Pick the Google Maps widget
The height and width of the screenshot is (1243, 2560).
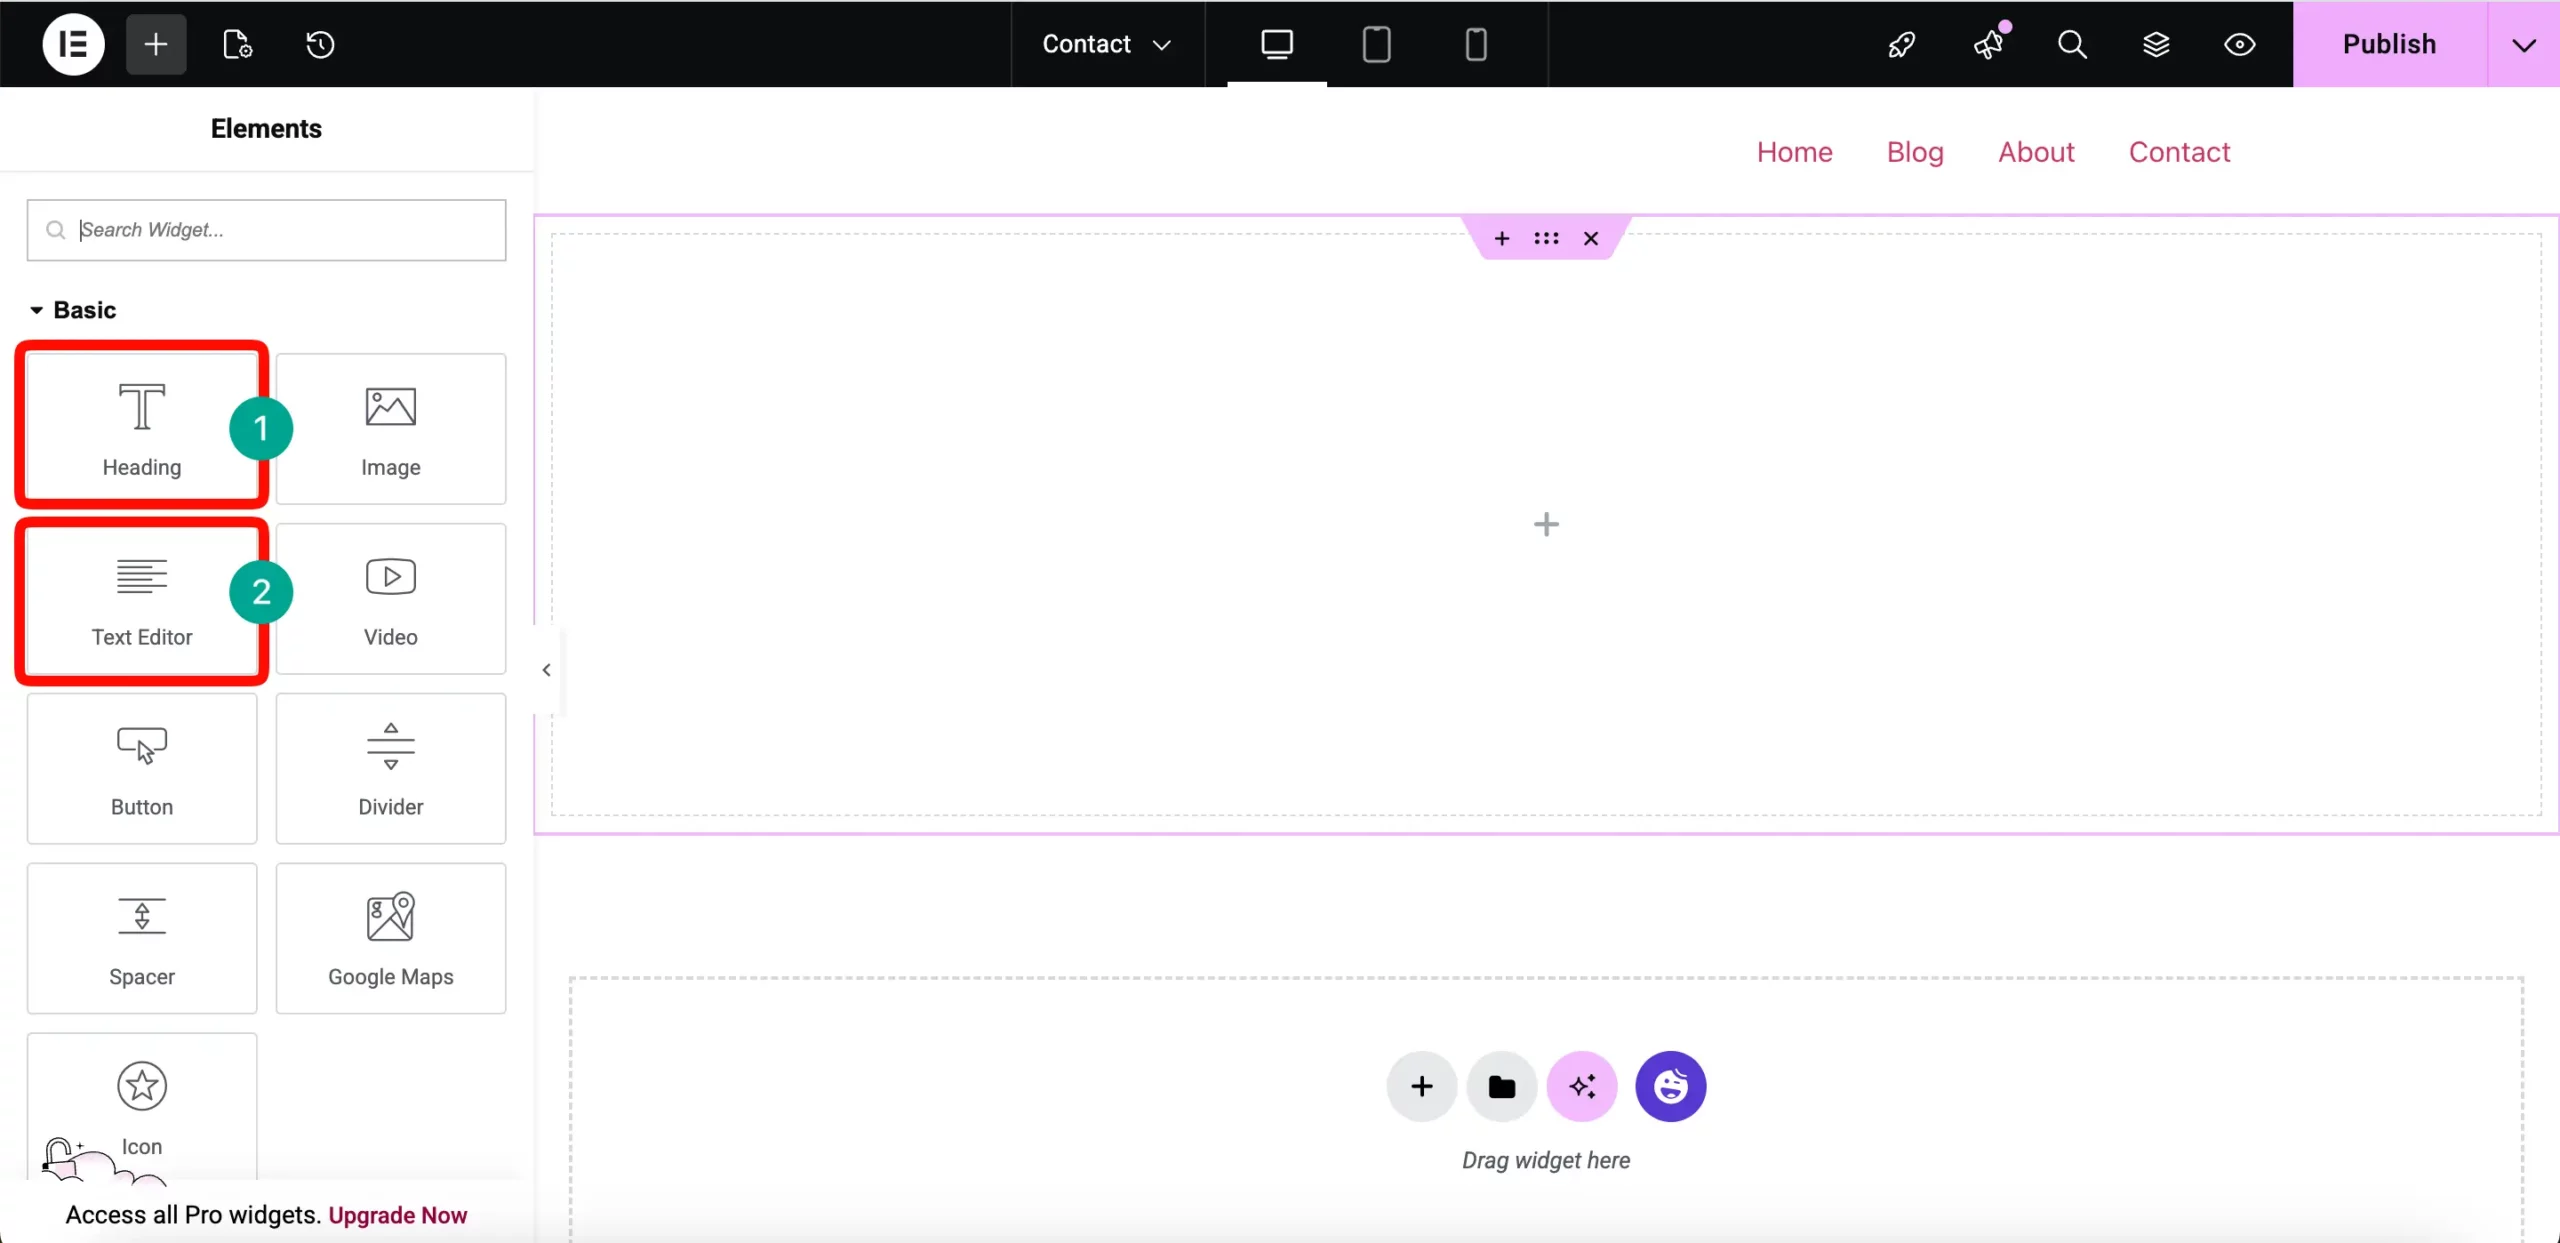pyautogui.click(x=390, y=938)
